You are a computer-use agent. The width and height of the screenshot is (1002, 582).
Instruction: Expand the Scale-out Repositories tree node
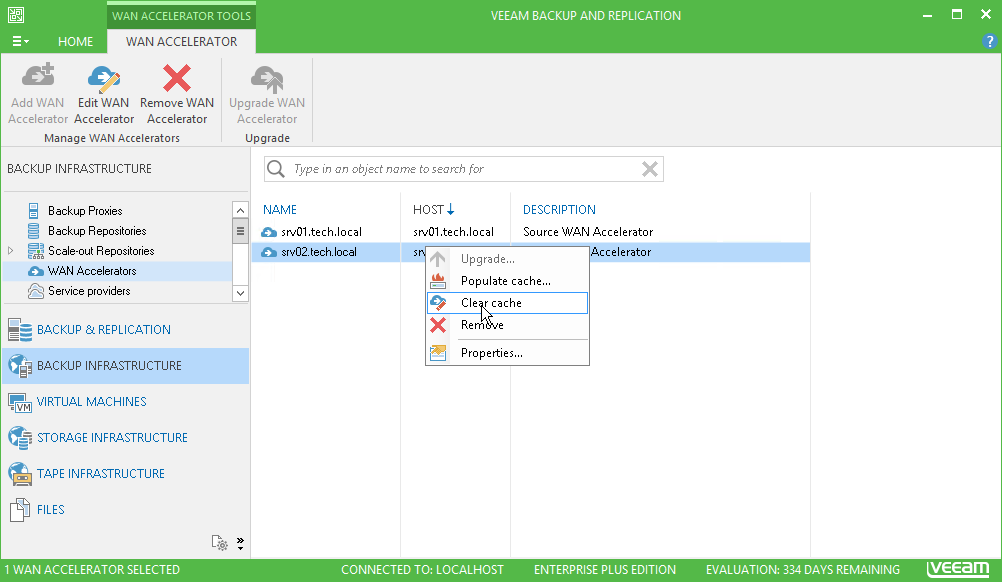11,251
